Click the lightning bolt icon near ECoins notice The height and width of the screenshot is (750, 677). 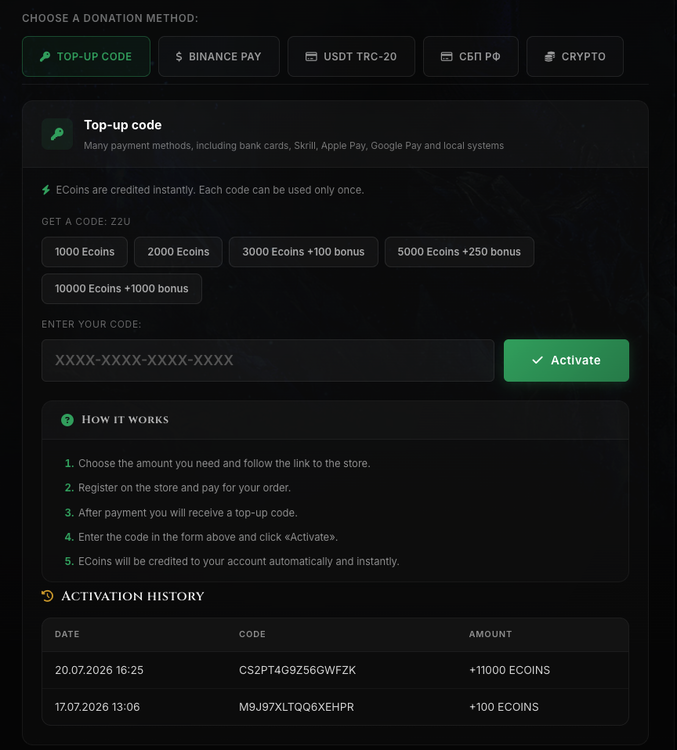click(46, 190)
